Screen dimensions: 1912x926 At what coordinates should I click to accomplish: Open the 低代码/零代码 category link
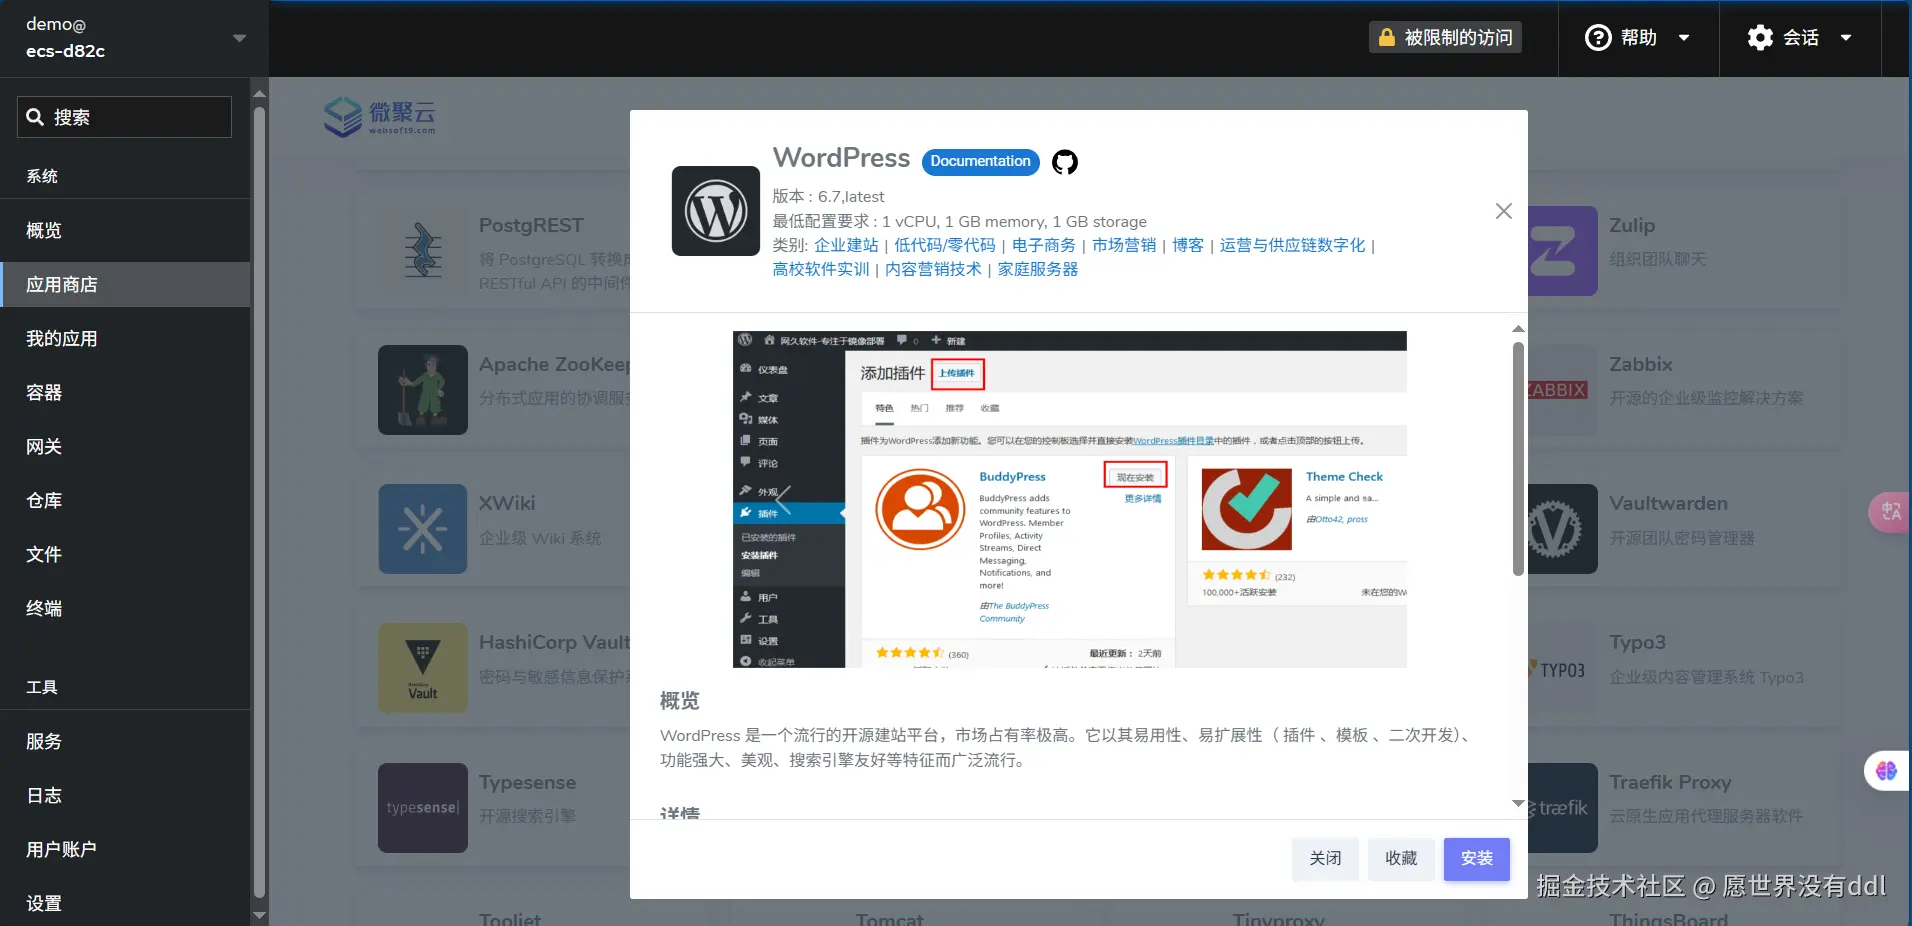(x=945, y=245)
